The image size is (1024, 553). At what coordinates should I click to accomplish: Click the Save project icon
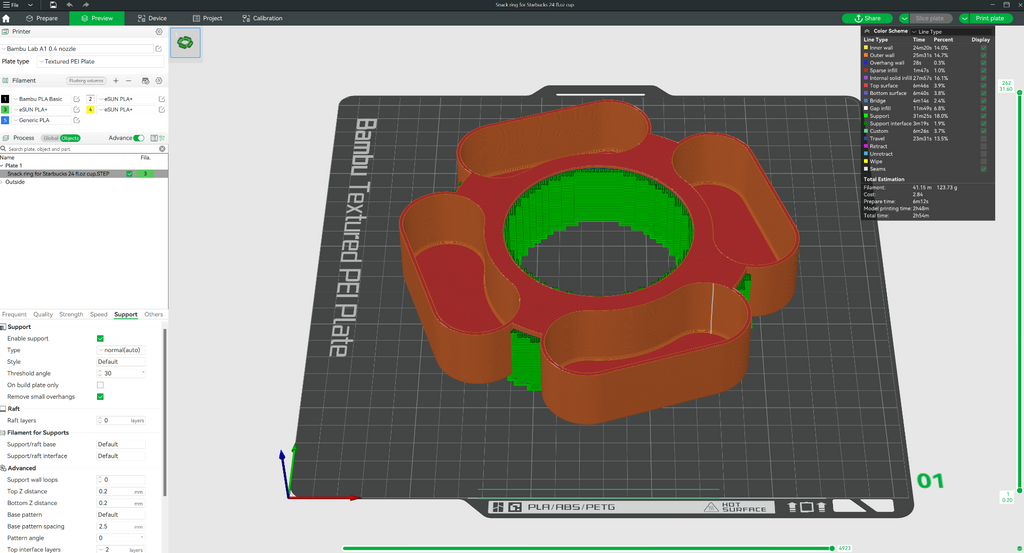(x=53, y=5)
